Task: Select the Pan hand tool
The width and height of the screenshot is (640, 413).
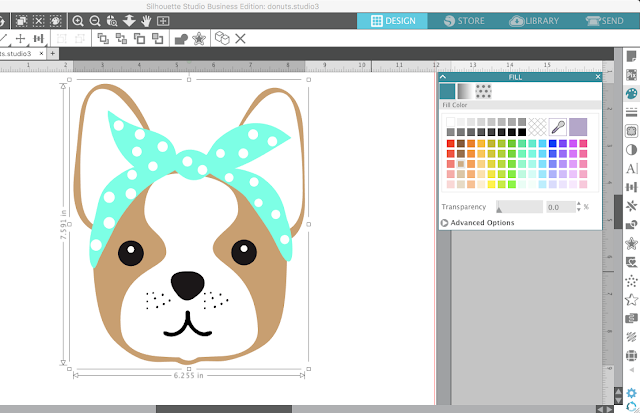Action: click(x=146, y=20)
